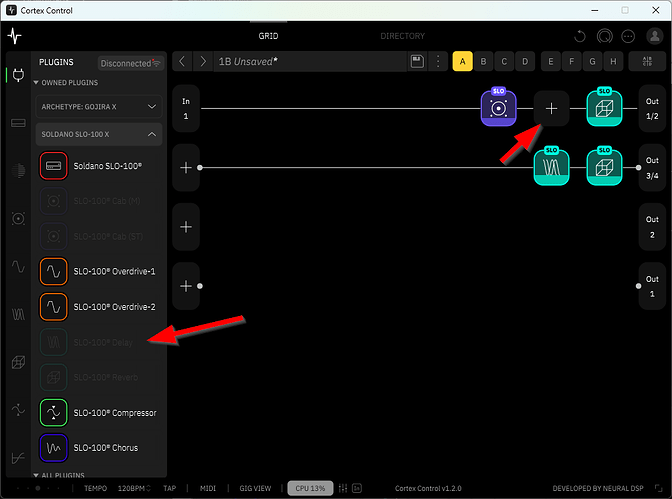Click the preset name 1B Unsaved
This screenshot has height=499, width=672.
pos(248,61)
